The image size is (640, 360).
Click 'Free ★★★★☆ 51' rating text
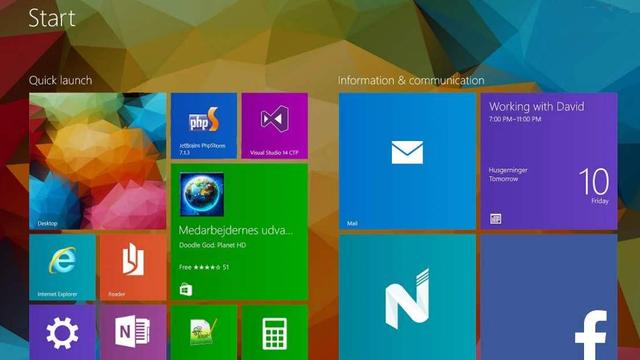[204, 267]
